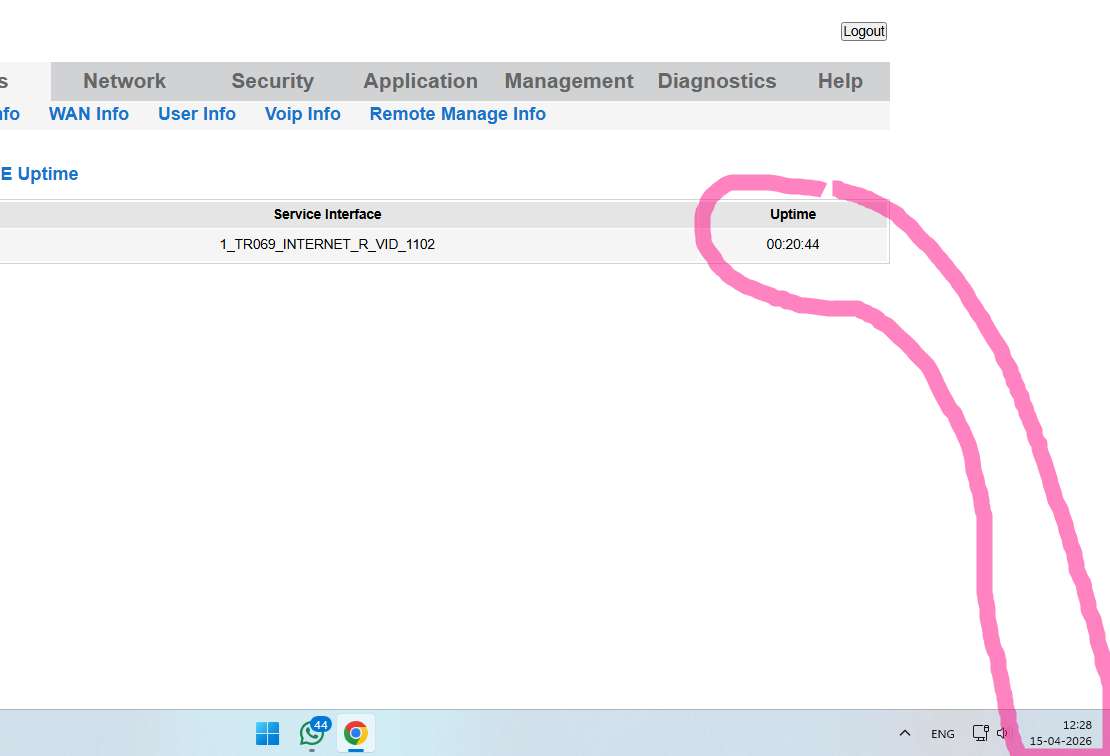Open the Security tab
Image resolution: width=1110 pixels, height=756 pixels.
(273, 81)
